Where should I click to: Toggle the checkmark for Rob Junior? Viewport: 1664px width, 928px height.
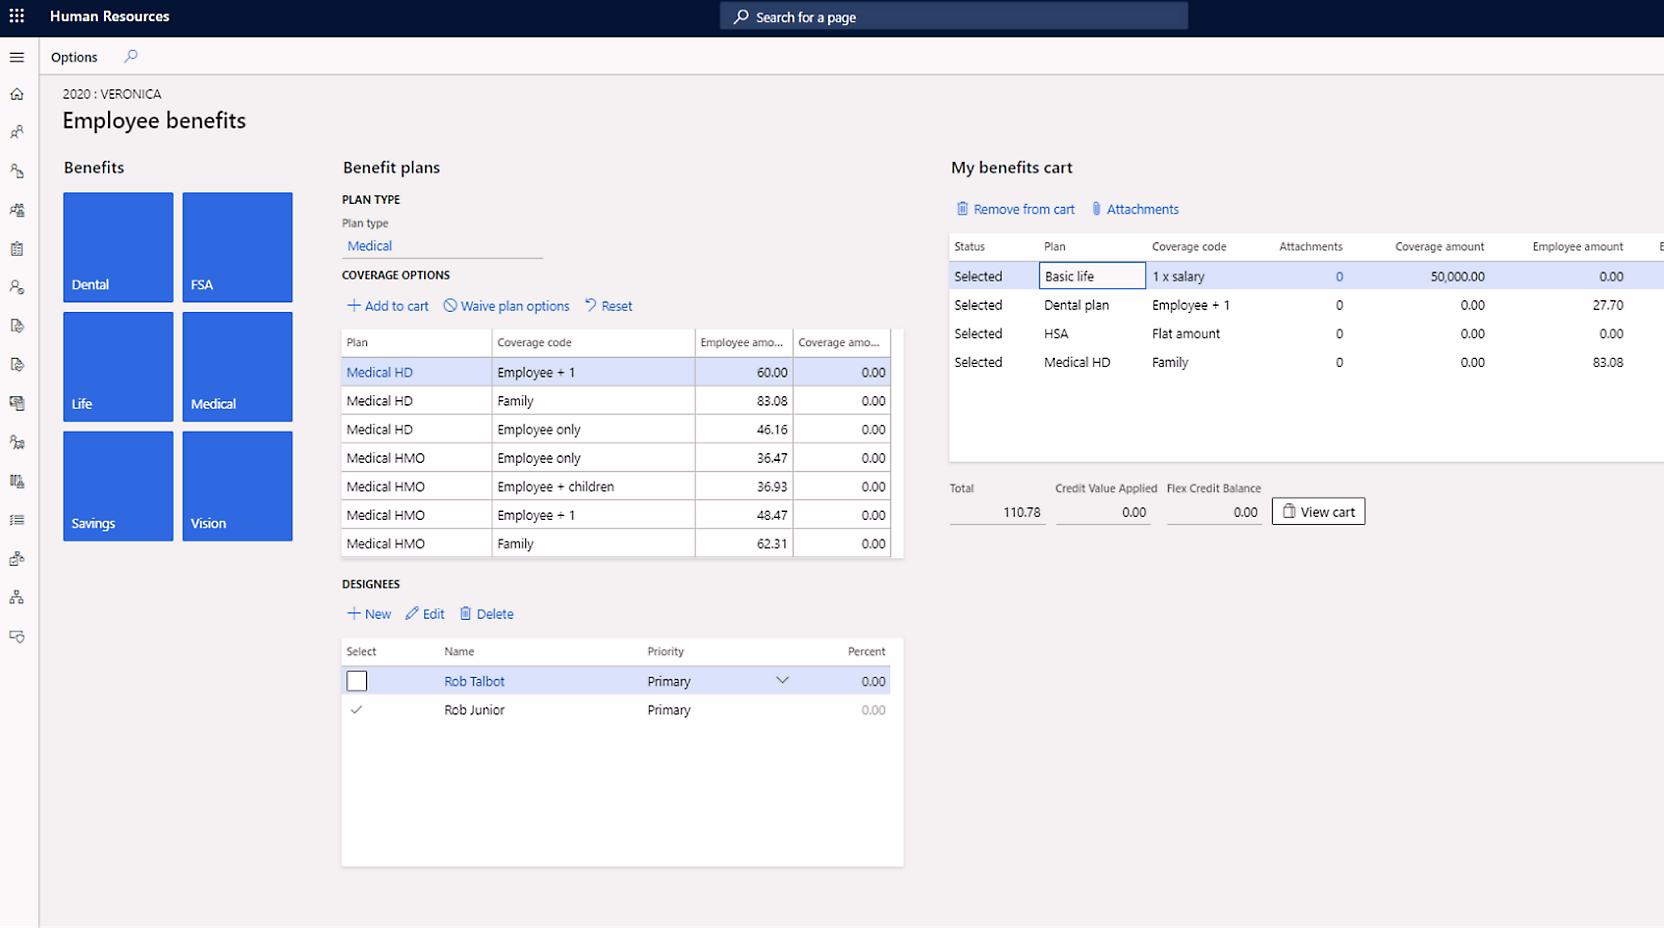point(357,710)
